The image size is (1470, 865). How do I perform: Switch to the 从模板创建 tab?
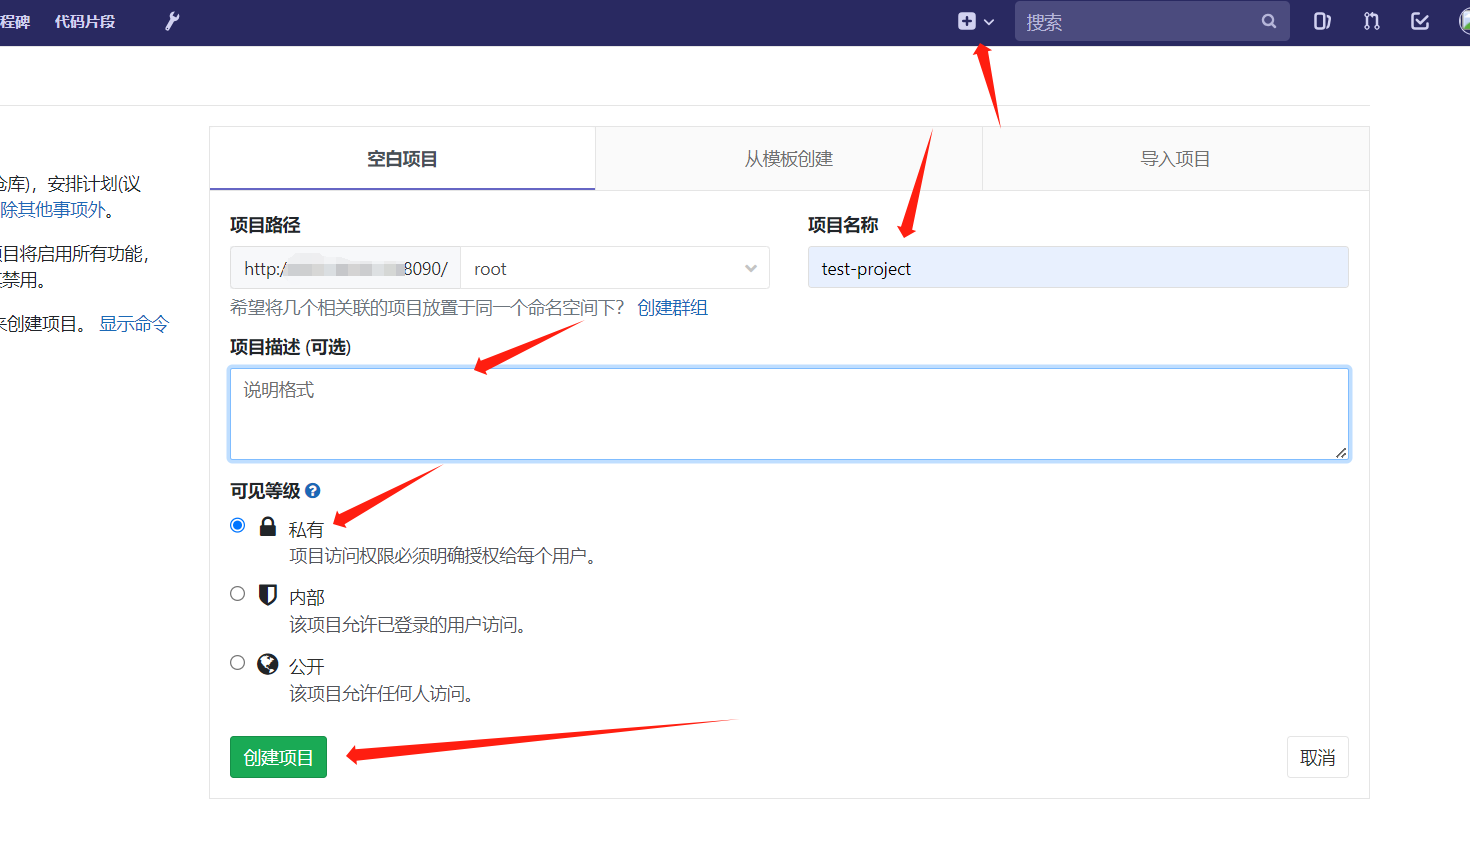pos(789,158)
